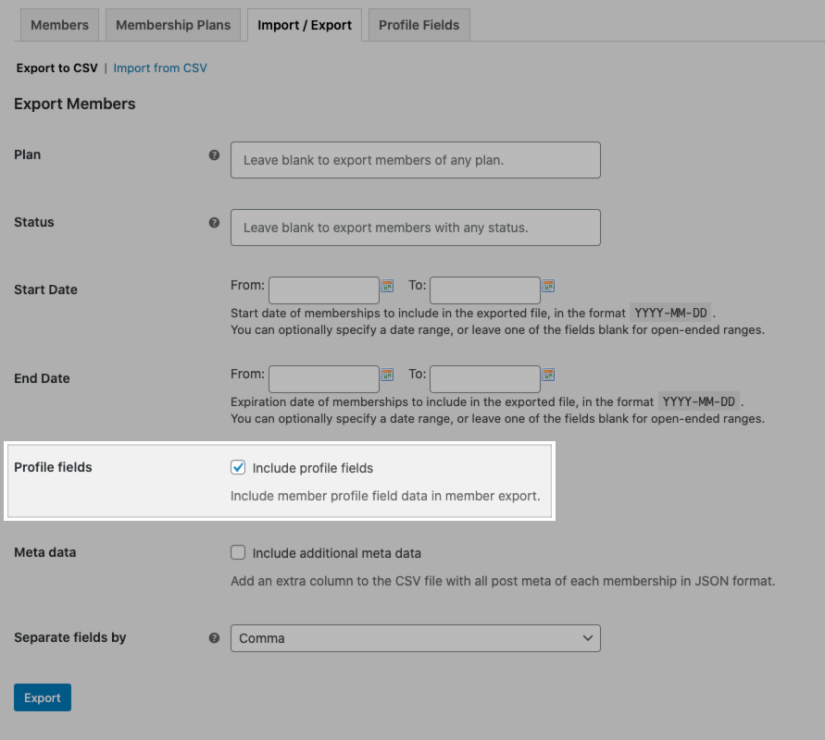Select the Import / Export tab
The image size is (825, 740).
click(304, 24)
